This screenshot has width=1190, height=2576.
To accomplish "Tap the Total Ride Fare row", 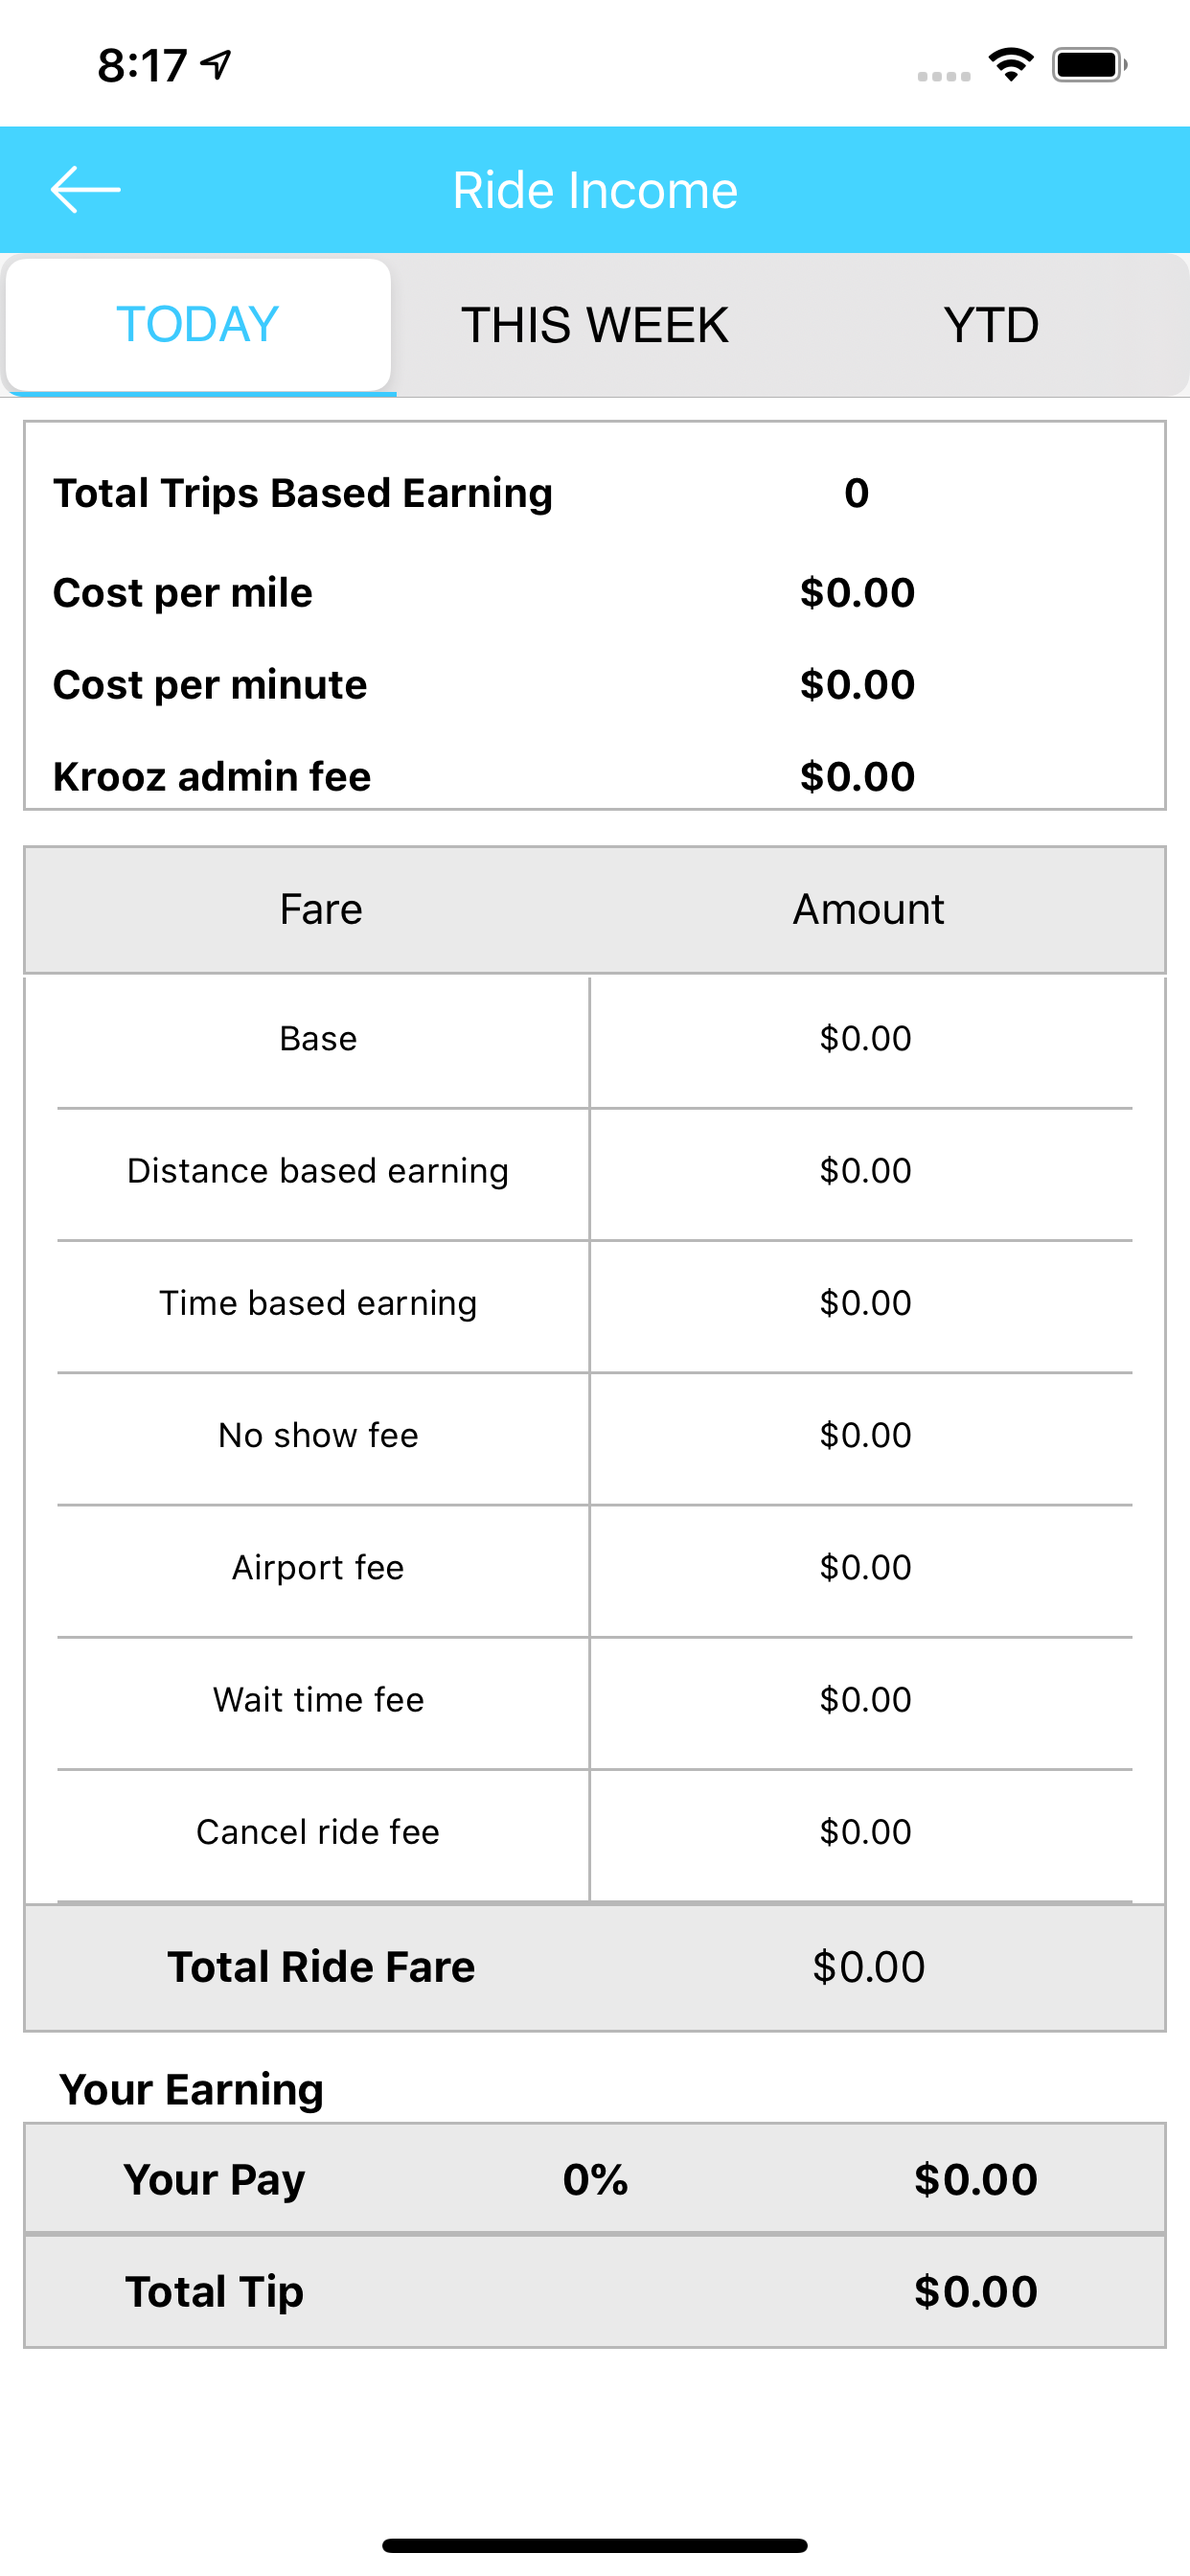I will pyautogui.click(x=594, y=1967).
